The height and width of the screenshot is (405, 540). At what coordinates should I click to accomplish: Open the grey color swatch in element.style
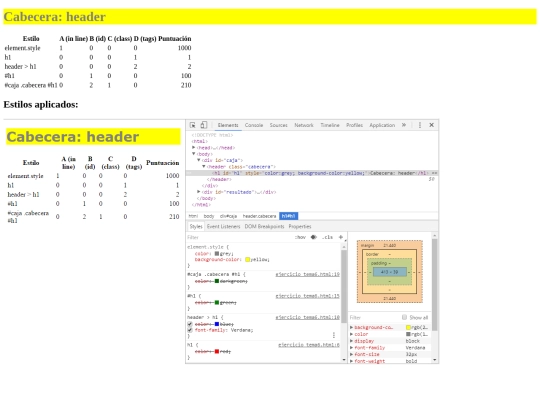point(217,253)
